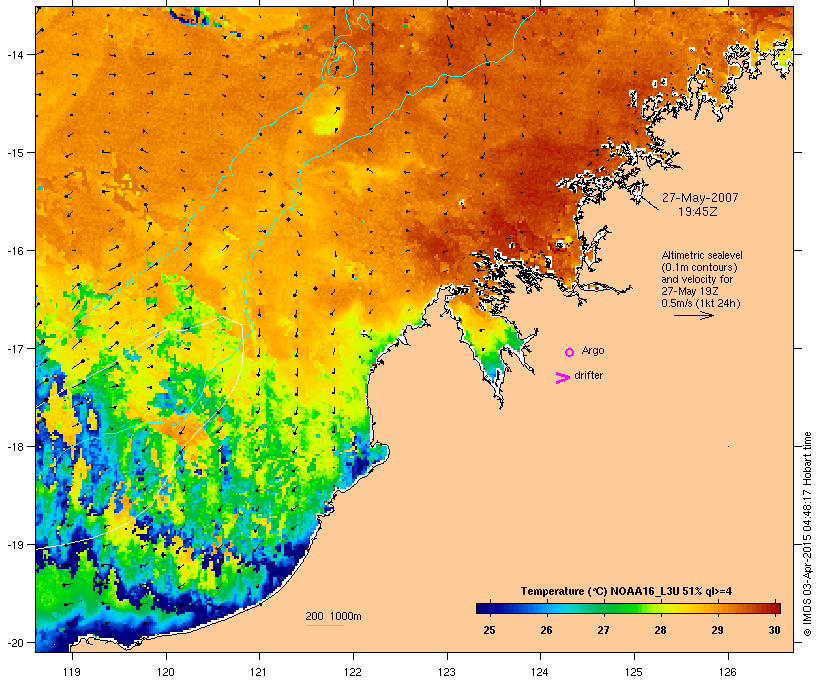Click the magenta drifter arrow symbol
Viewport: 820px width, 680px height.
tap(563, 378)
